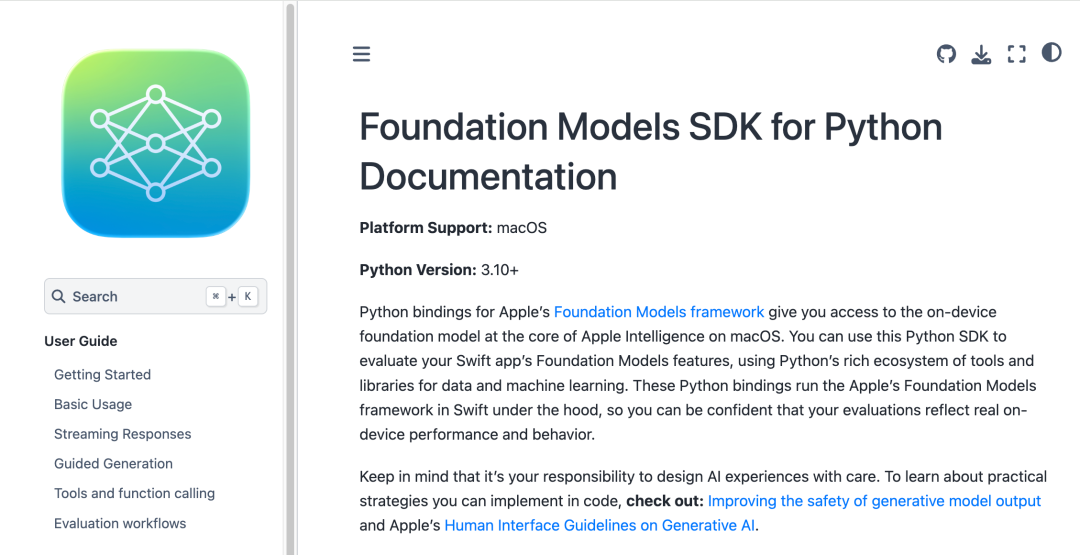The image size is (1080, 555).
Task: Open Improving the safety of generative model output
Action: point(874,501)
